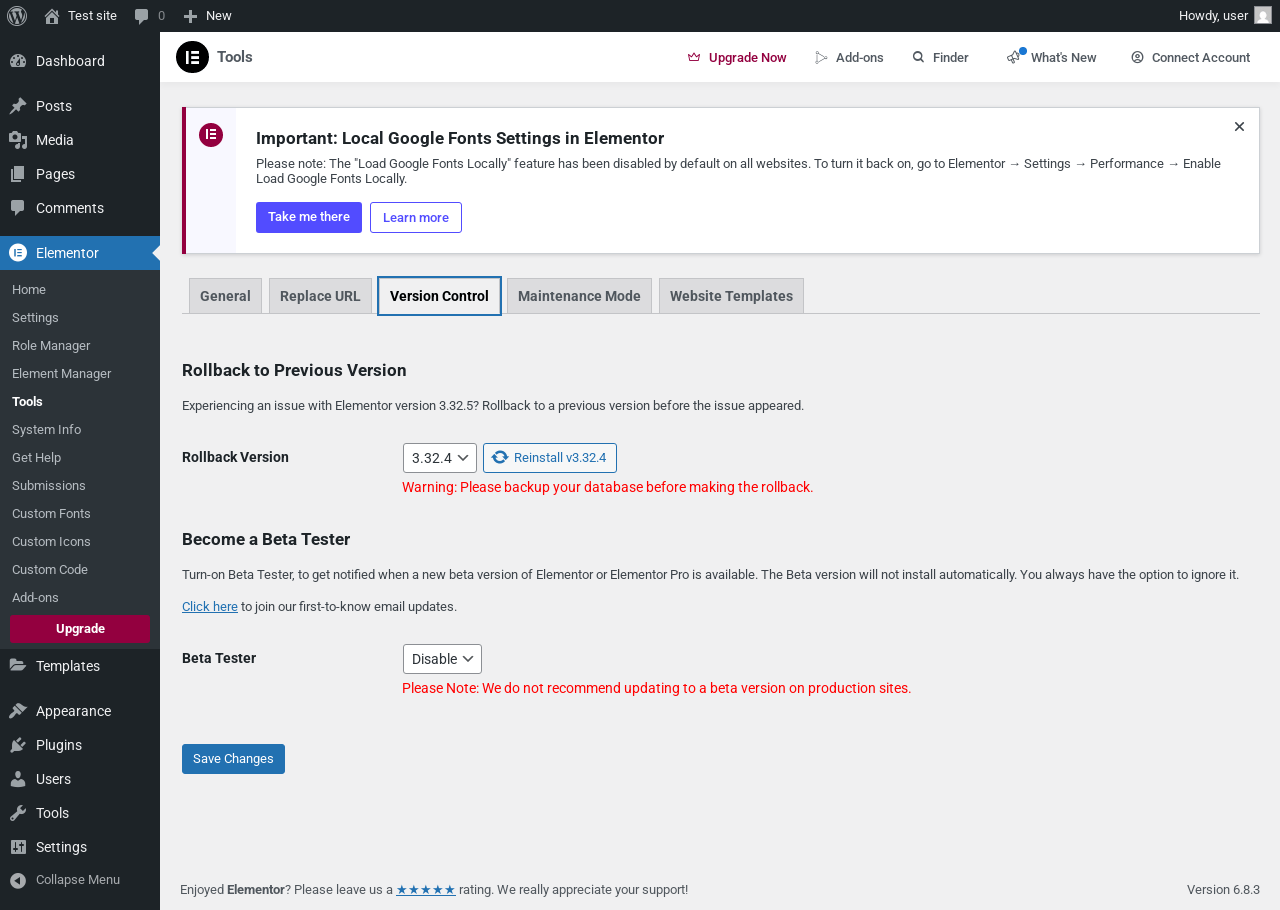
Task: Select the Version Control tab
Action: tap(439, 296)
